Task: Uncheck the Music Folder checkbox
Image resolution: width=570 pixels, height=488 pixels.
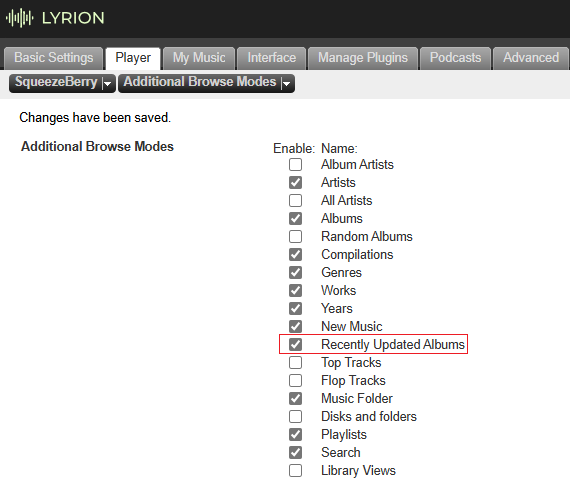Action: (x=296, y=399)
